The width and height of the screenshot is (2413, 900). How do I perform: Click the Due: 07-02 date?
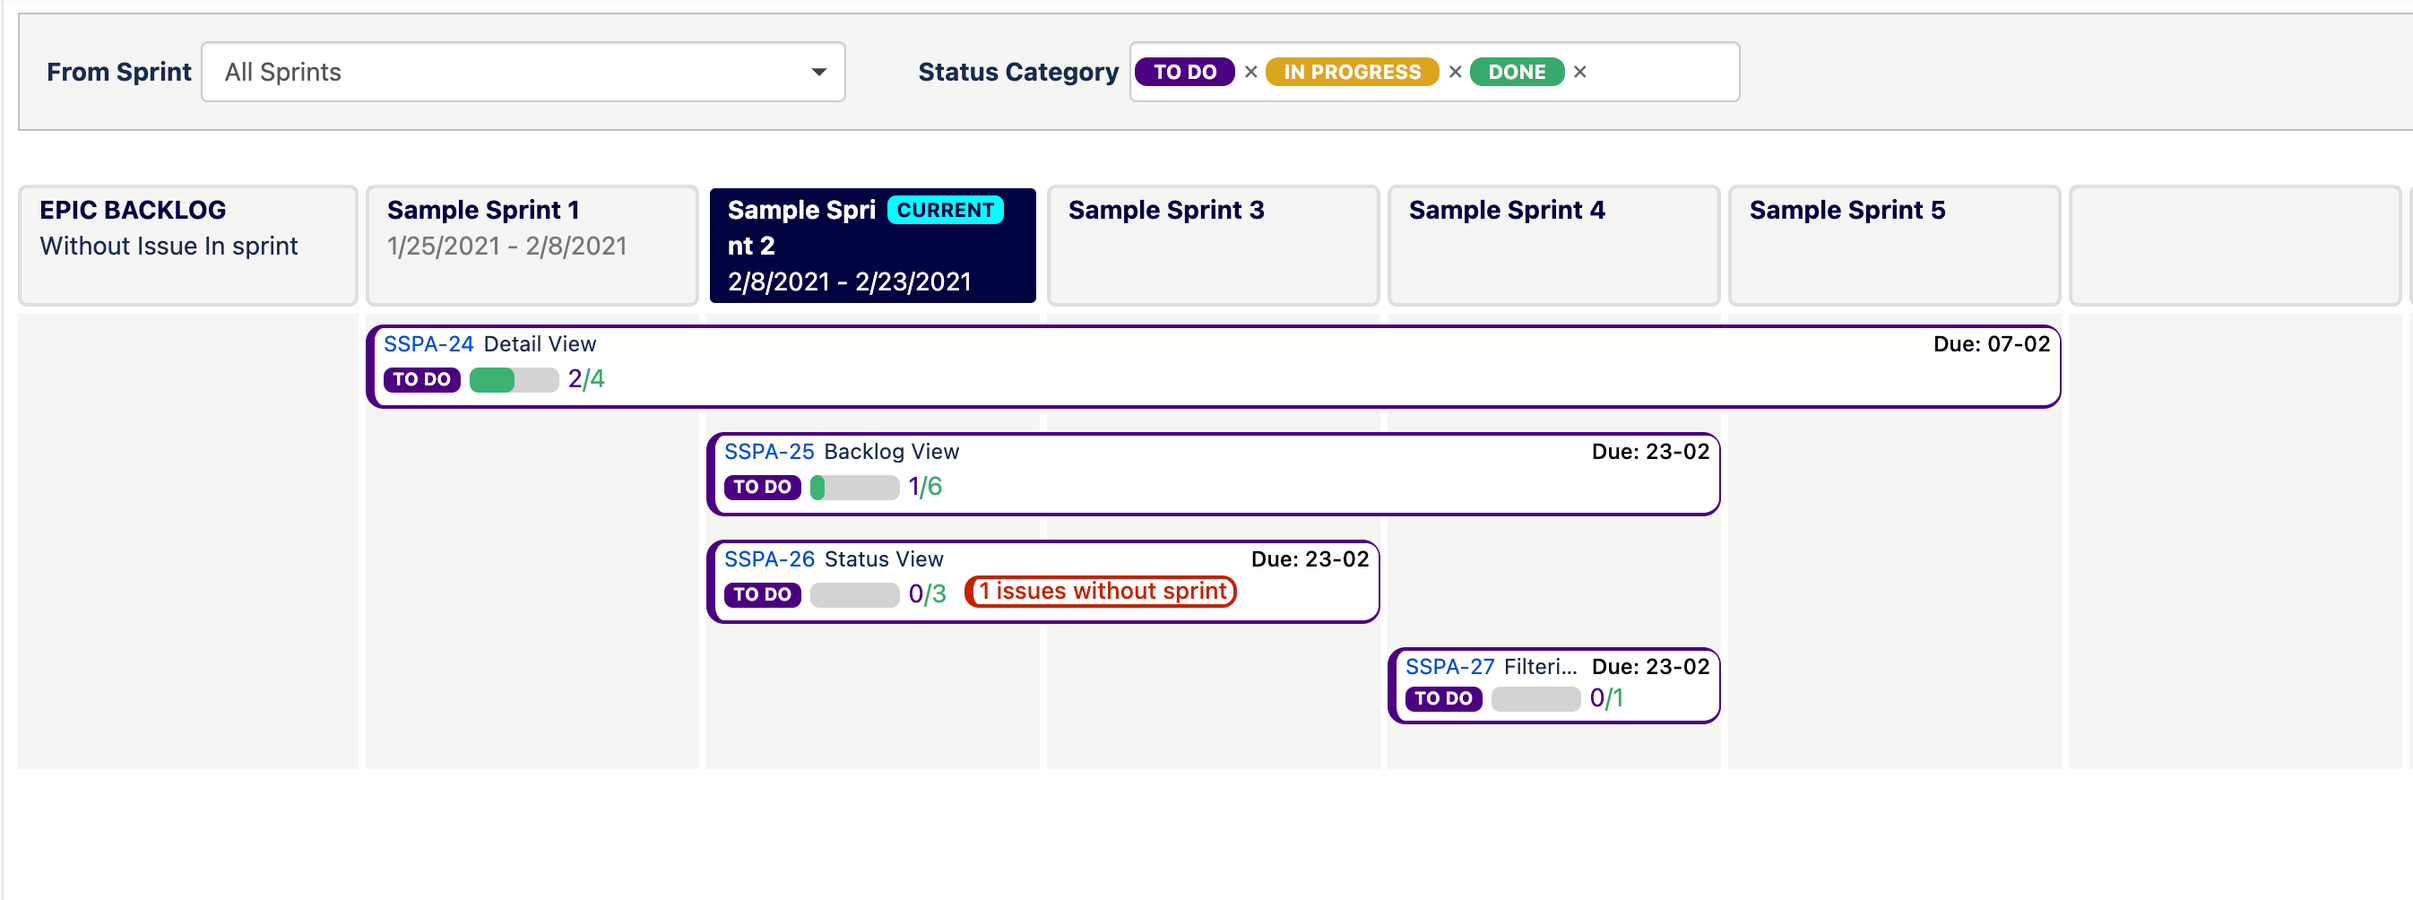click(1991, 345)
